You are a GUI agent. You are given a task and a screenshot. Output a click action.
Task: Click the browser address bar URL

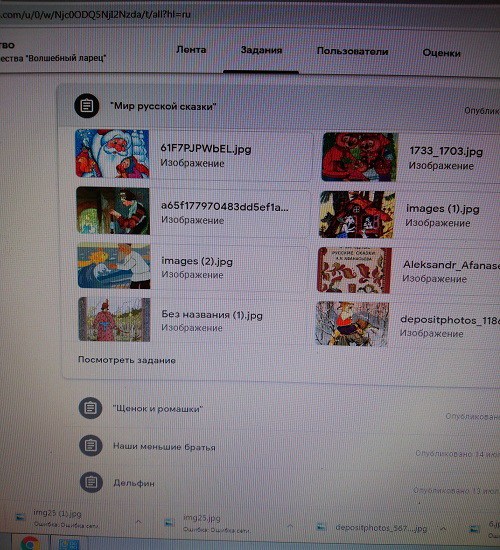coord(95,14)
